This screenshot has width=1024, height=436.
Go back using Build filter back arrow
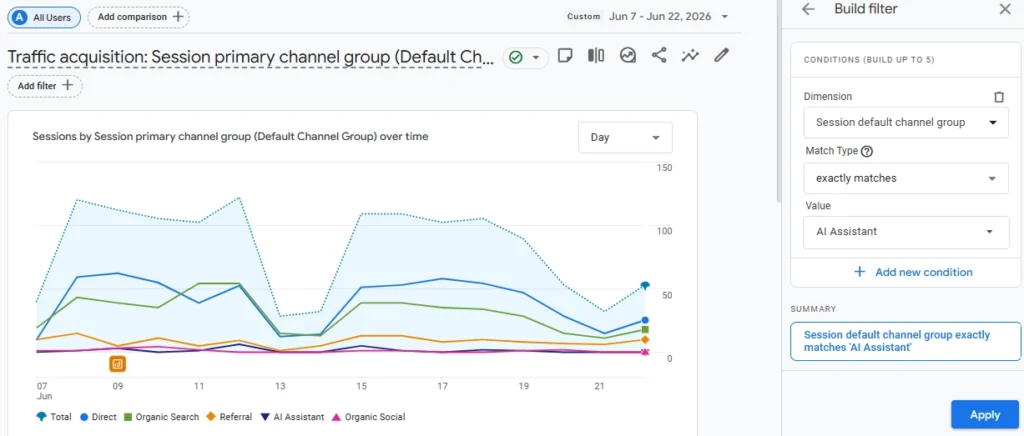(x=808, y=9)
